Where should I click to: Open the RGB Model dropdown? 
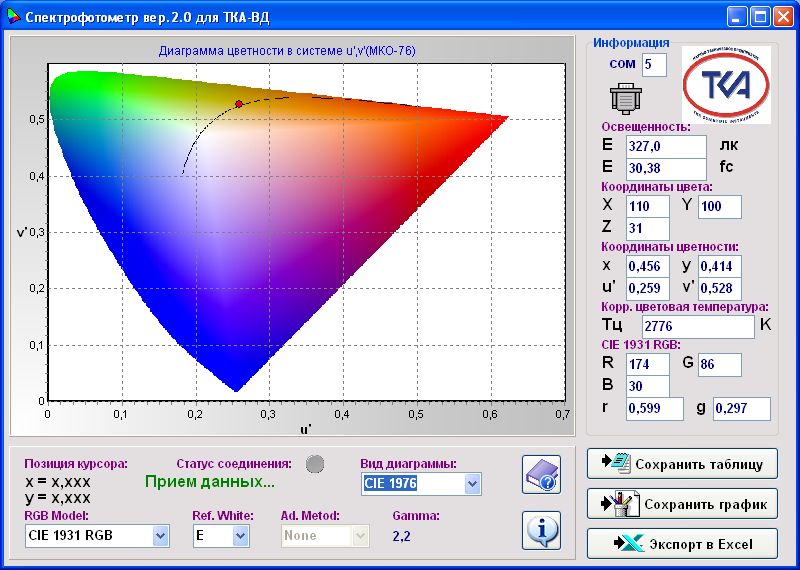coord(160,536)
